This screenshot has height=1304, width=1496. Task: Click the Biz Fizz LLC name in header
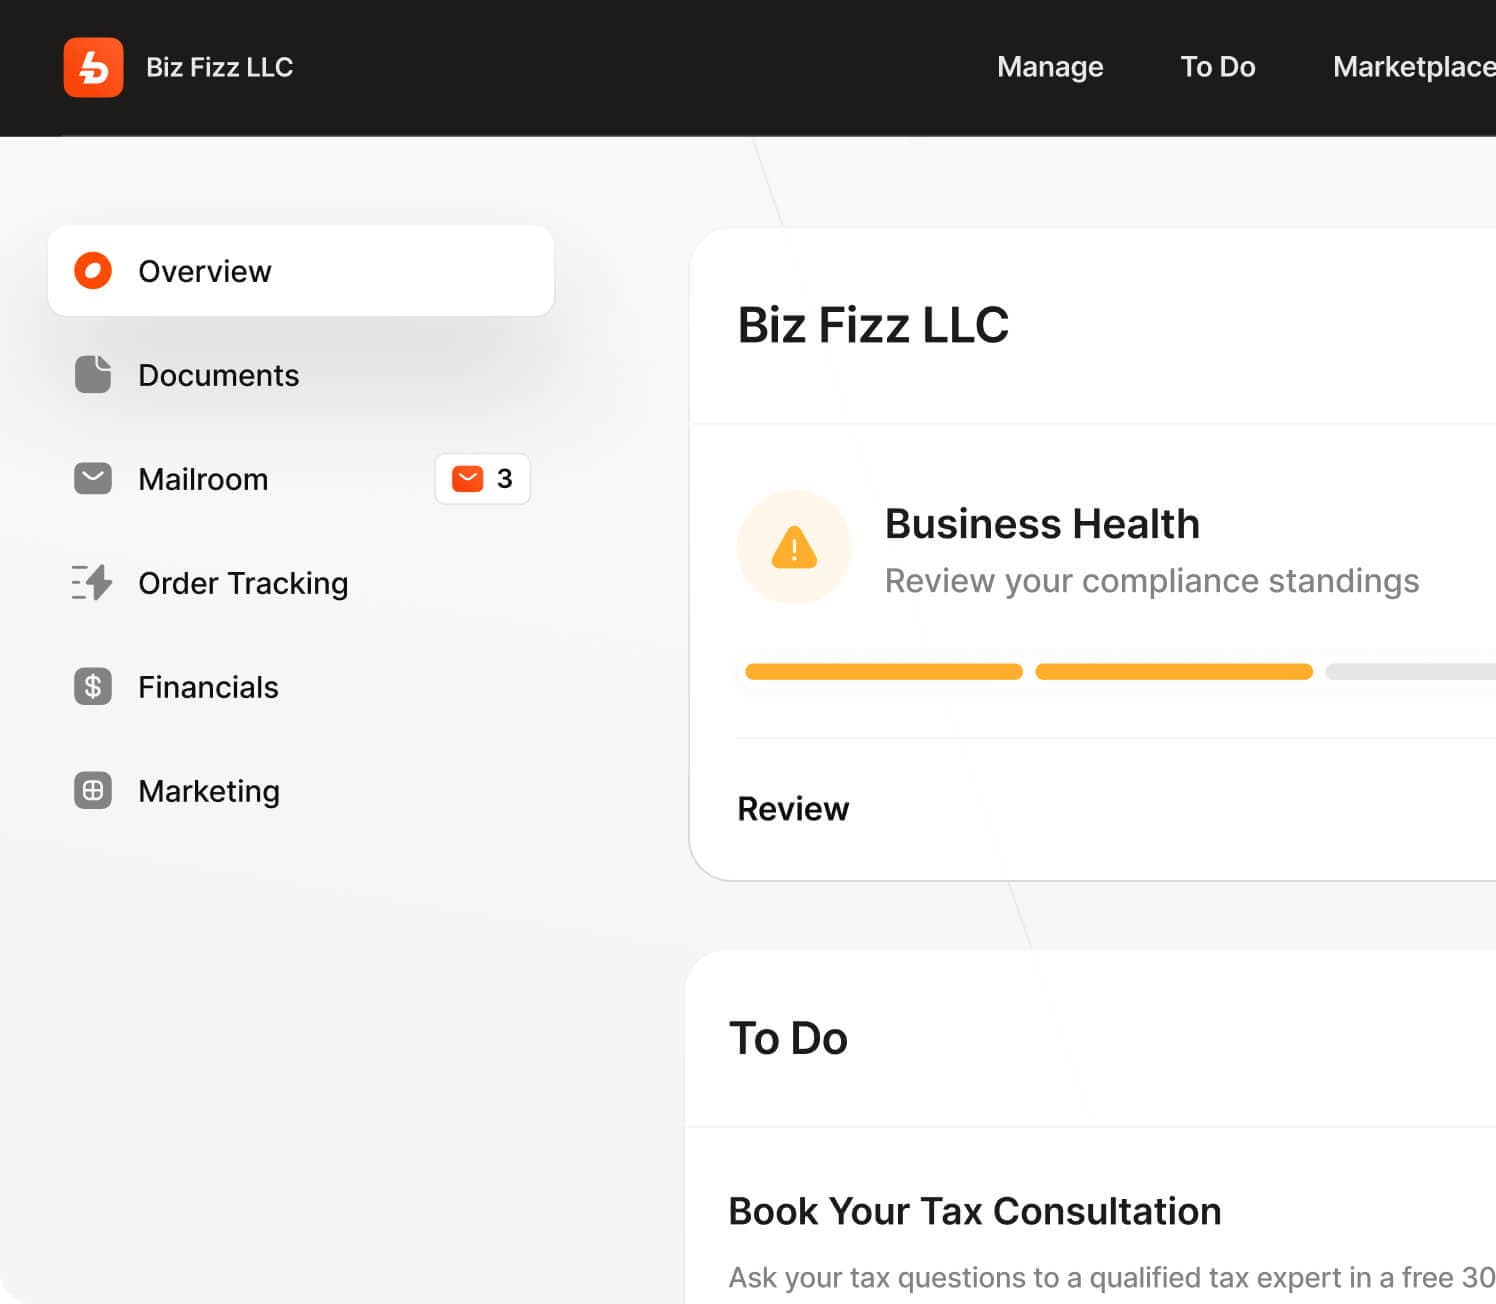tap(219, 67)
